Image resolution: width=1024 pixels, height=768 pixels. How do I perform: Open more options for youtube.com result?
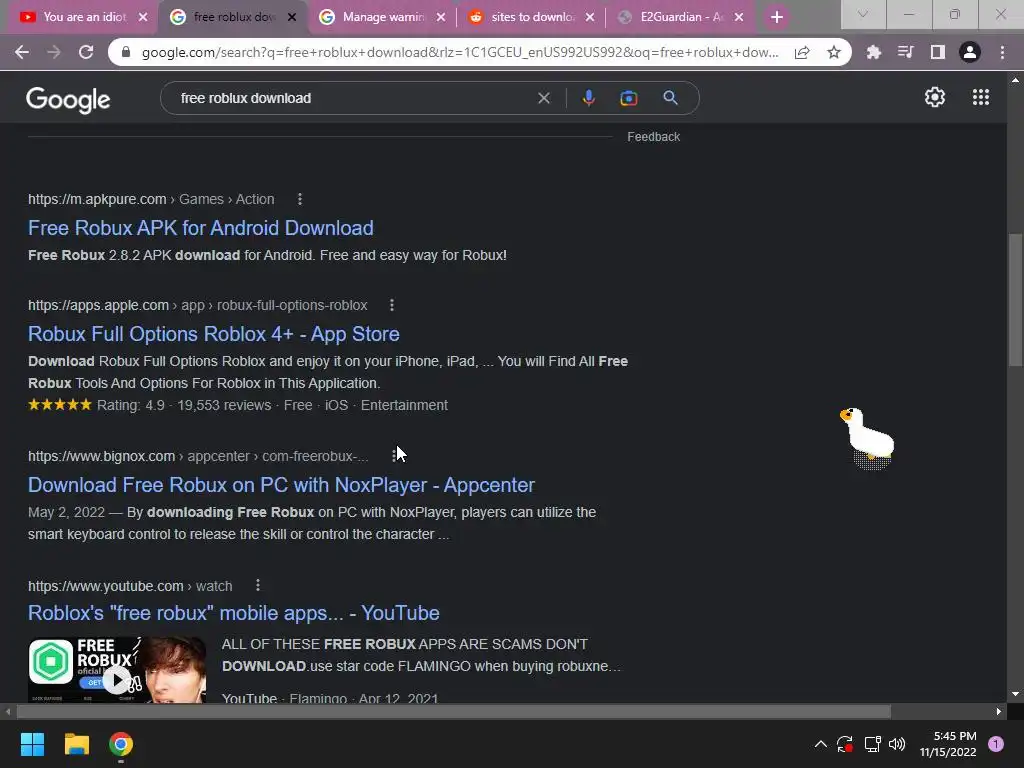(x=258, y=585)
